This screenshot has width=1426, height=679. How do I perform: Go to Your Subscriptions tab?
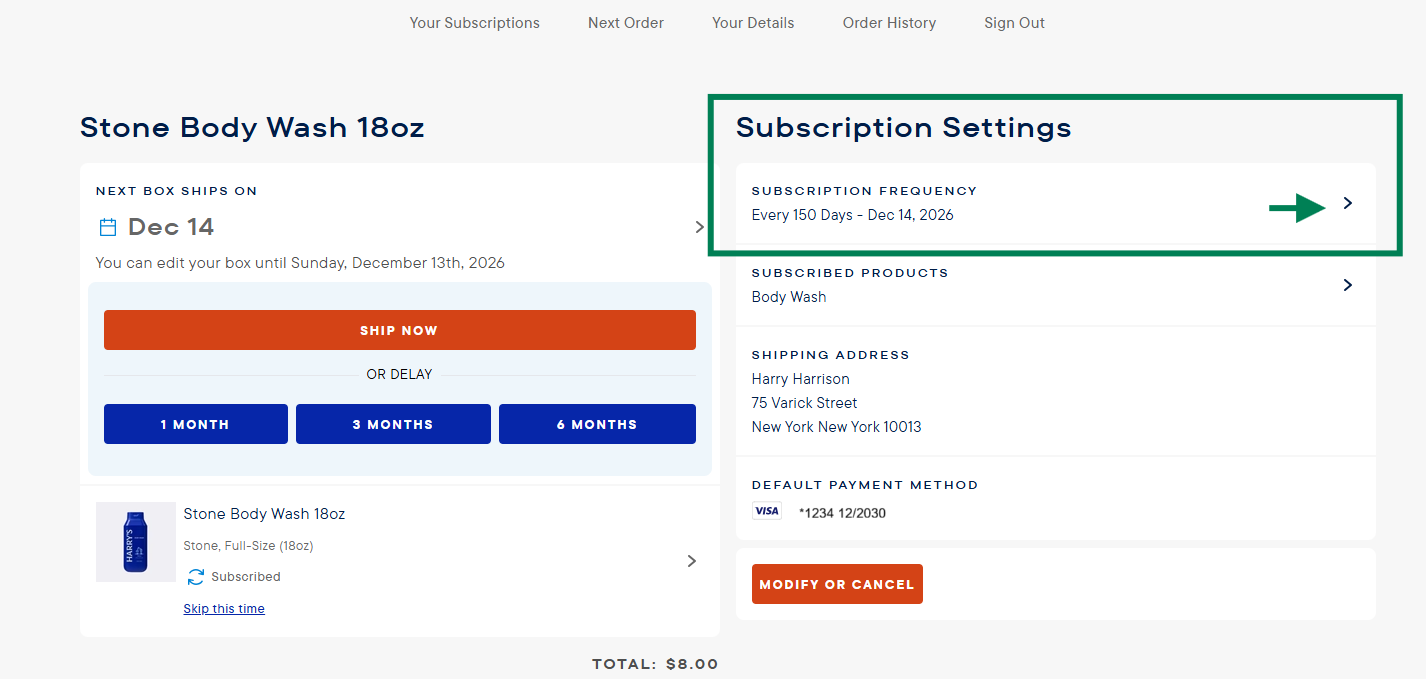click(474, 23)
